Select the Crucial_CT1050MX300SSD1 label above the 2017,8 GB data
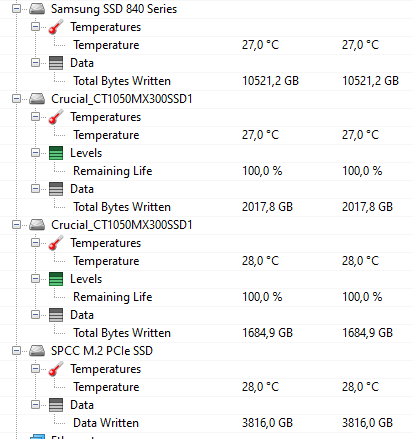This screenshot has width=413, height=439. (x=122, y=99)
